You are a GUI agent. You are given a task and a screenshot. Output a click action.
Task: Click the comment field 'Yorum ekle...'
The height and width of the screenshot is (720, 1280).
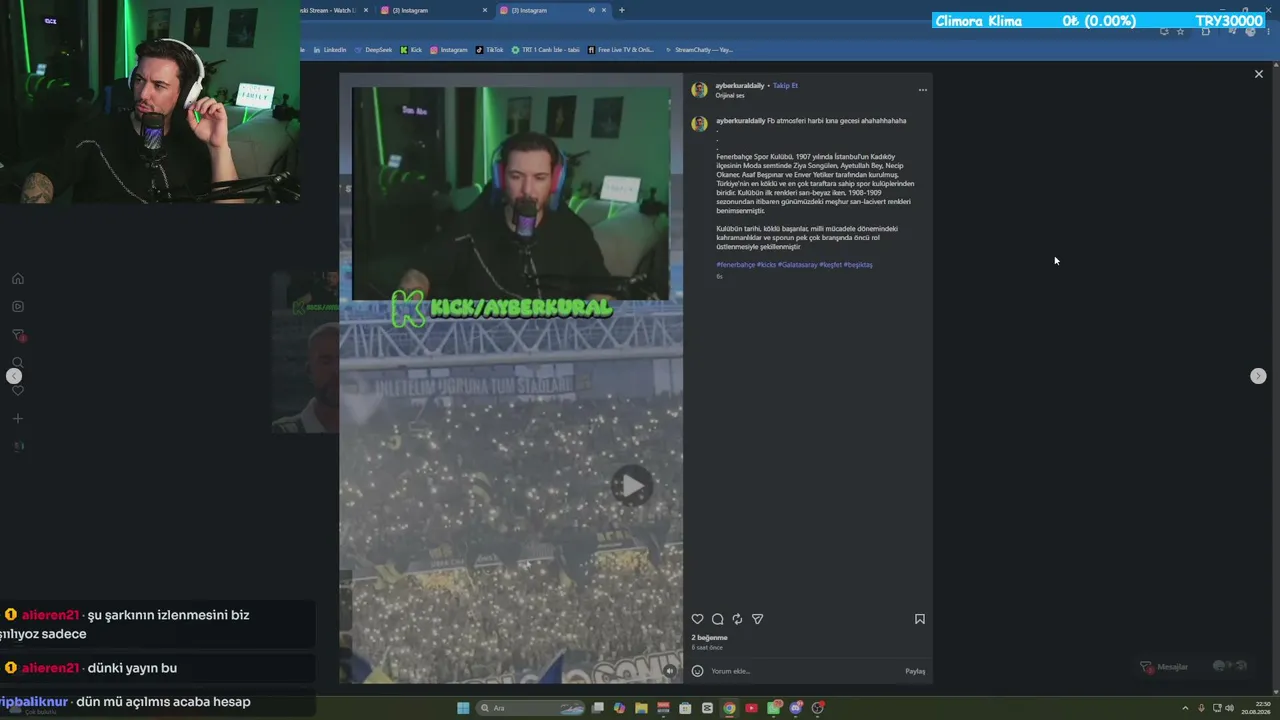(805, 671)
